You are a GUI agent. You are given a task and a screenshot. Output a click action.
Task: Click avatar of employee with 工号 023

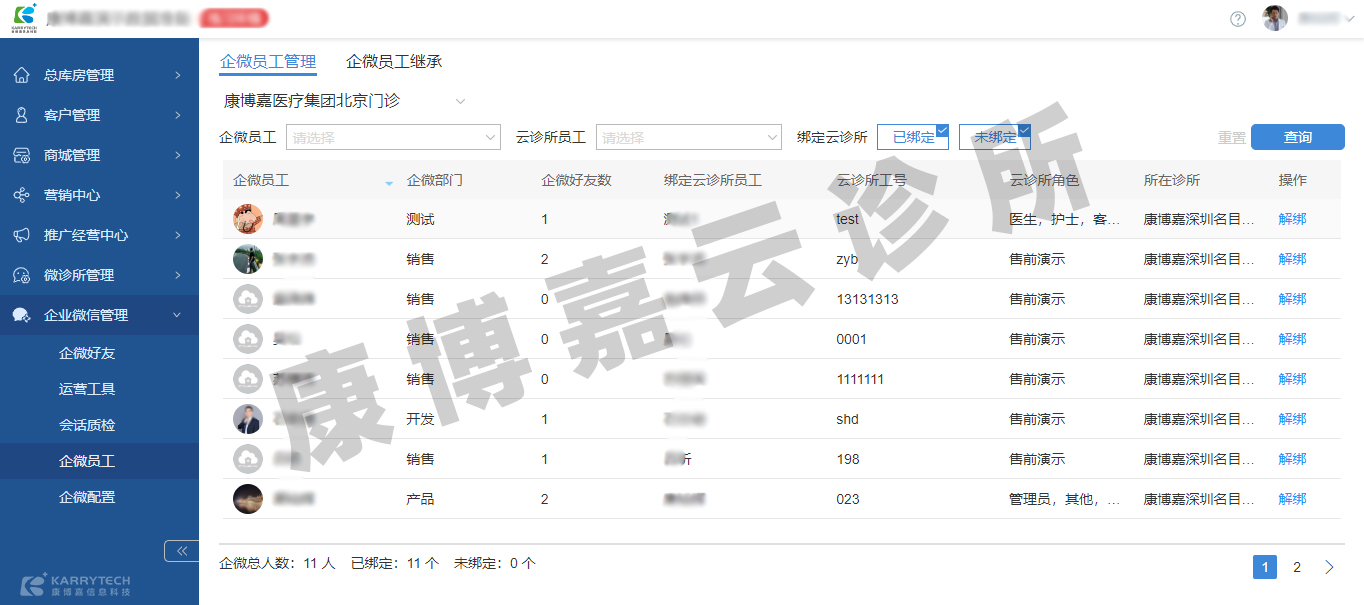coord(248,499)
